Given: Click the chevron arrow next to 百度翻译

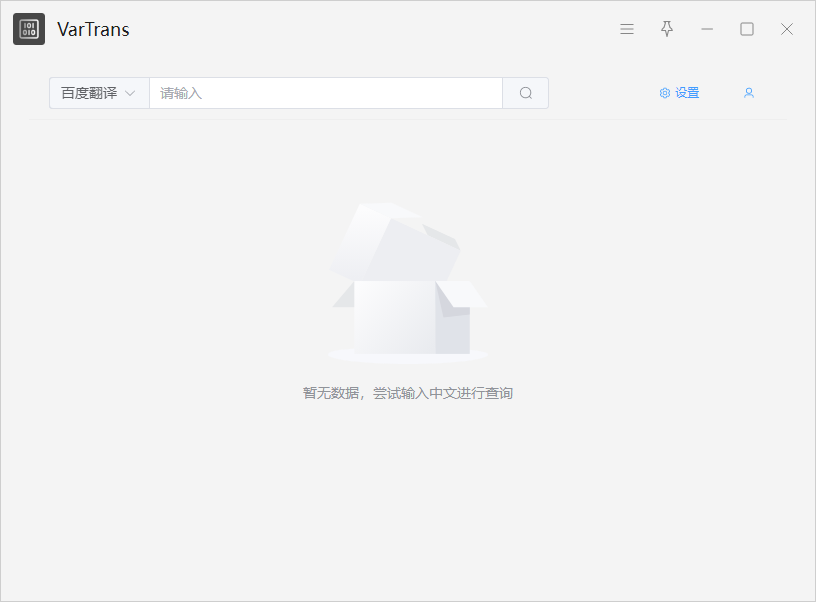Looking at the screenshot, I should tap(130, 93).
